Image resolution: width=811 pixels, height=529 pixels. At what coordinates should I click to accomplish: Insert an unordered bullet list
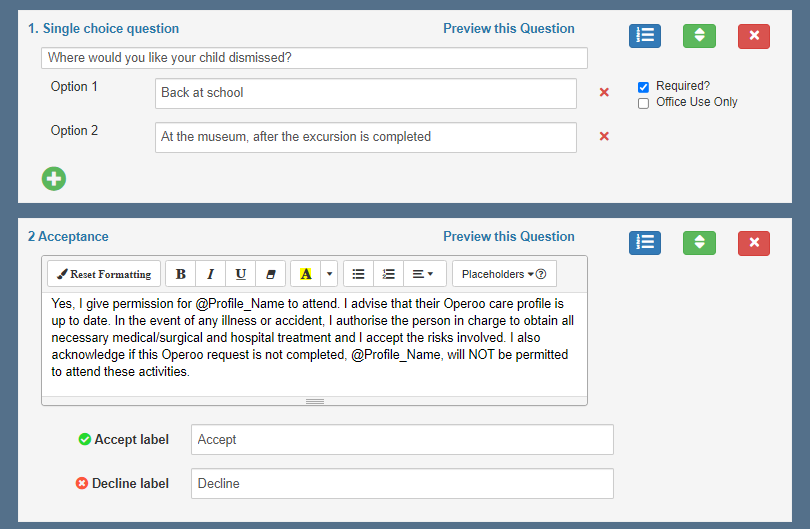[x=358, y=274]
